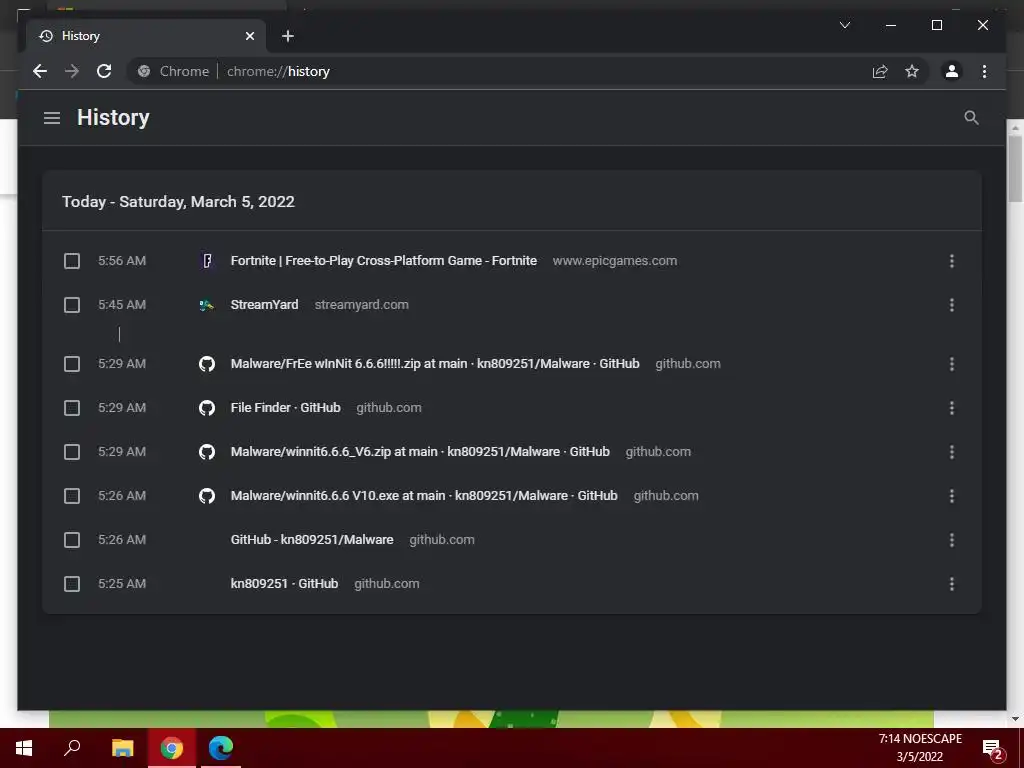This screenshot has height=768, width=1024.
Task: Open more actions for FrEe wInNit zip entry
Action: coord(952,364)
